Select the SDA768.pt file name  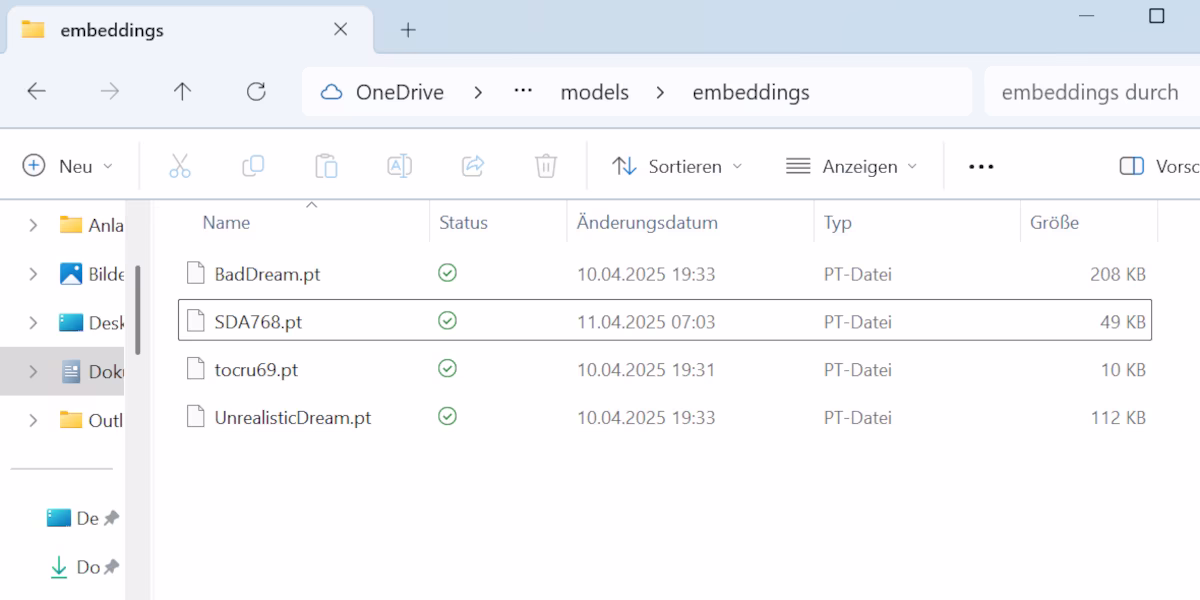pos(258,321)
